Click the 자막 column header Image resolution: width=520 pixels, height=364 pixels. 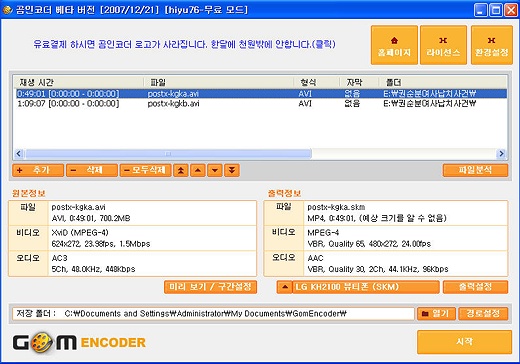[x=359, y=82]
